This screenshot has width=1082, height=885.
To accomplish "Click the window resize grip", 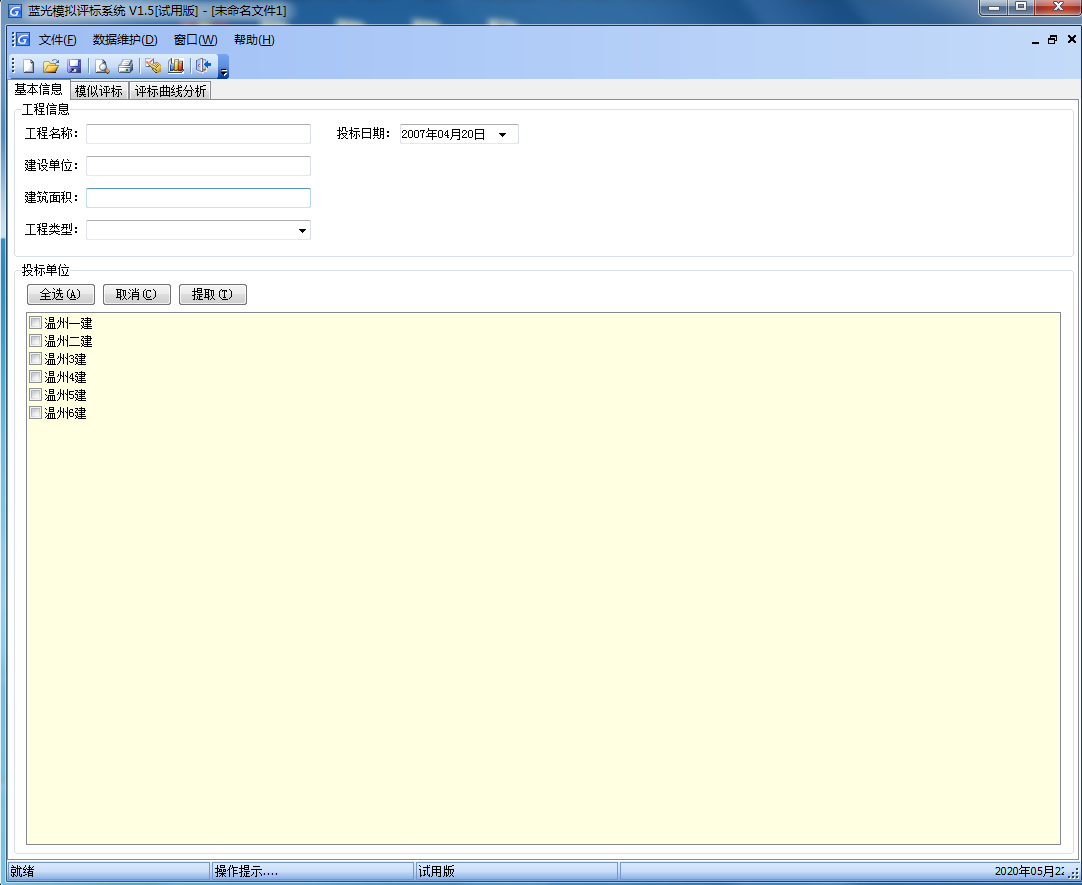I will point(1074,873).
